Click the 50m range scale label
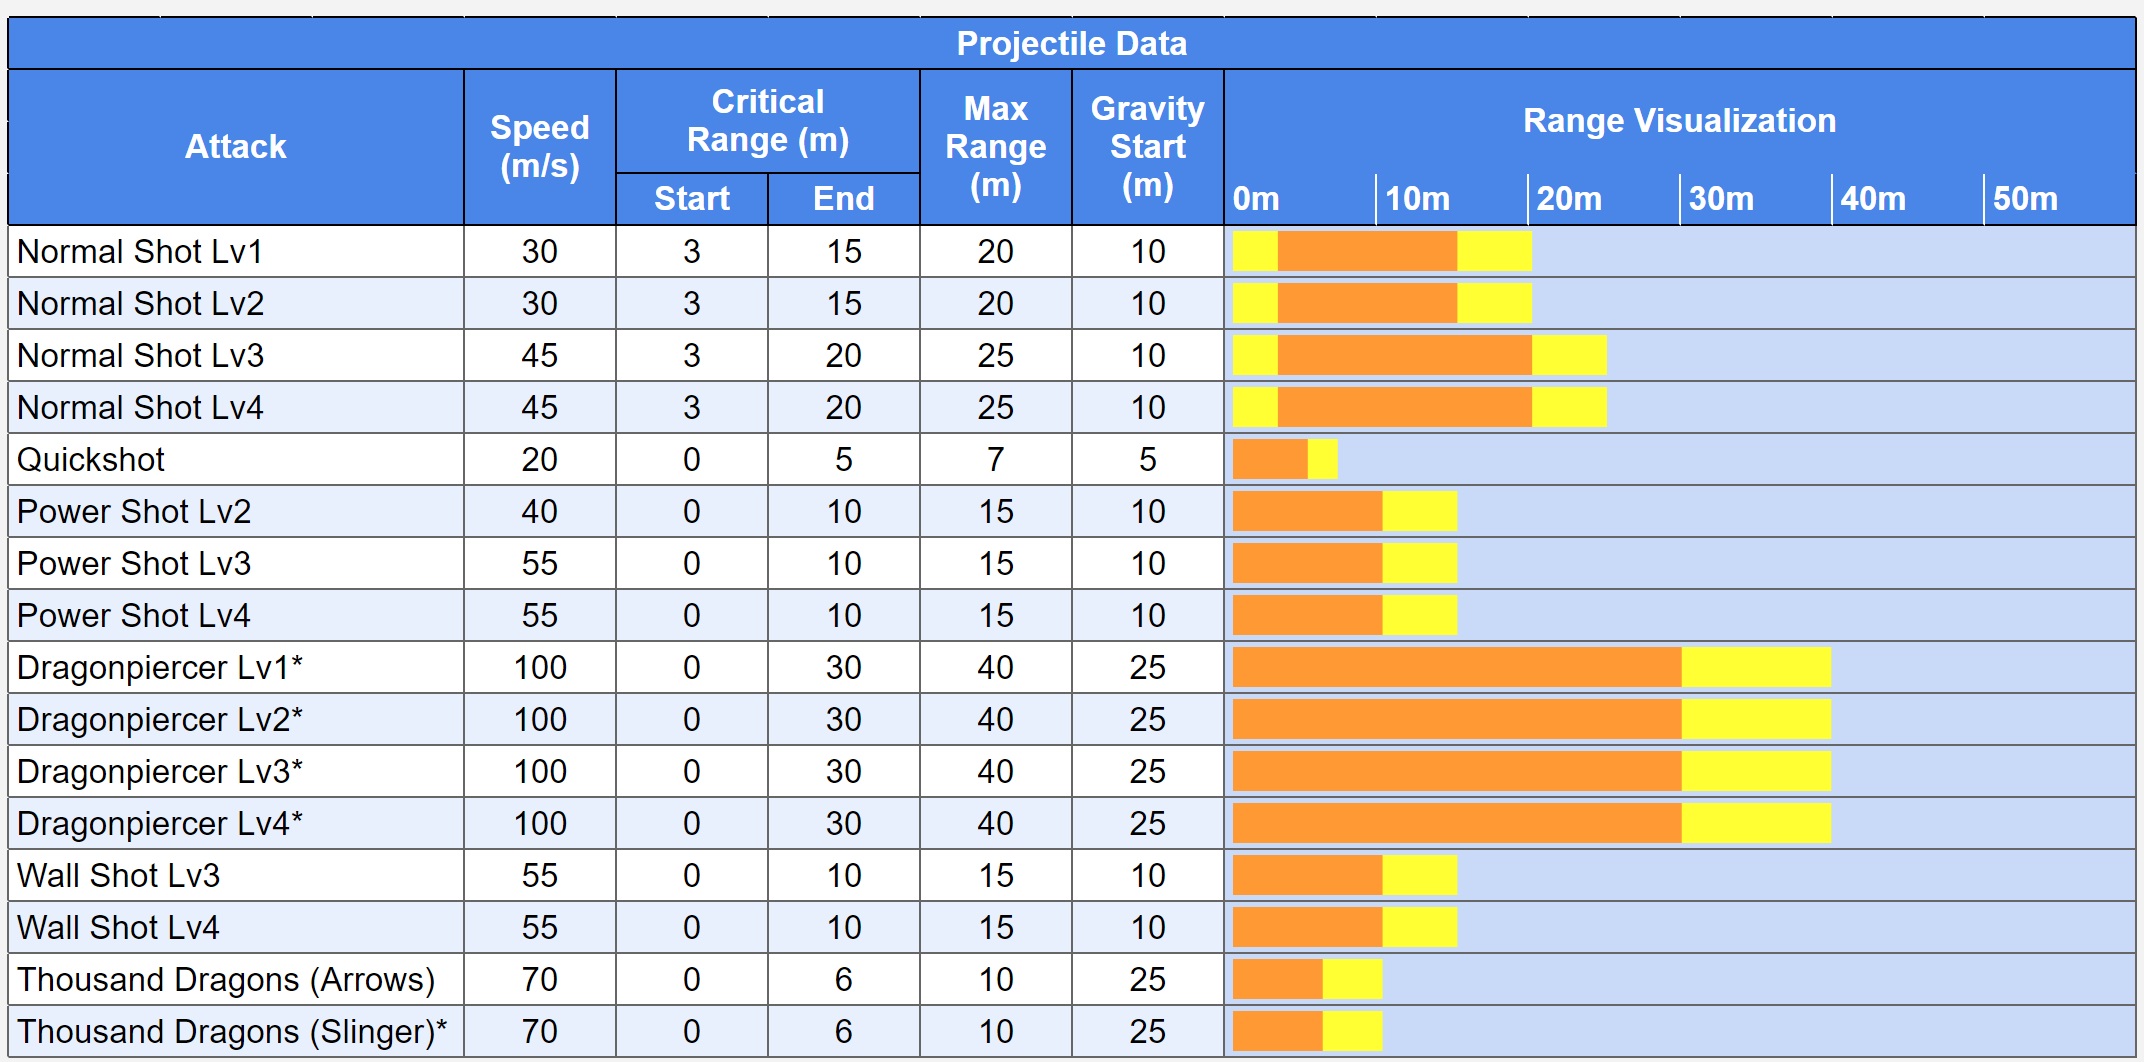Screen dimensions: 2144x1062 click(2025, 199)
